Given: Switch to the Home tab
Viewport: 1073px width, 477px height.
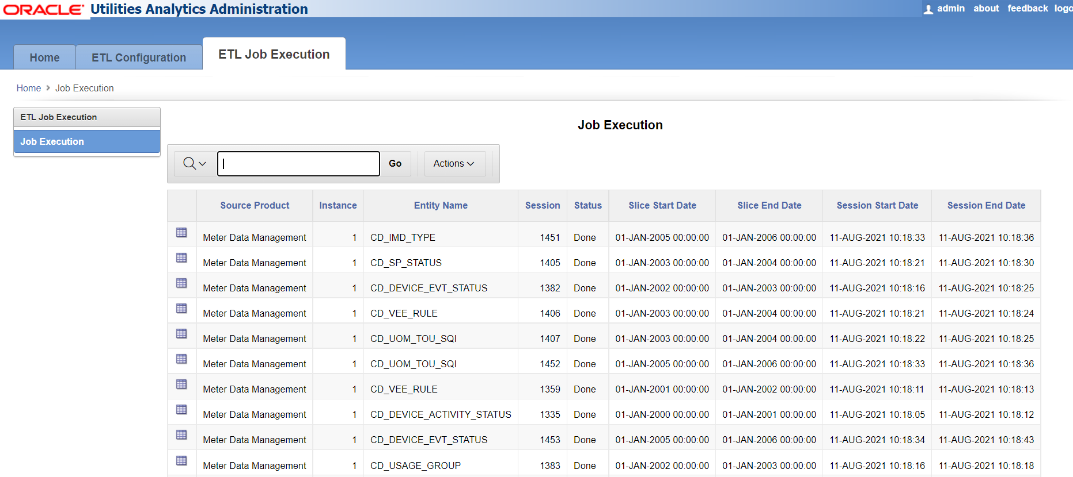Looking at the screenshot, I should [x=44, y=57].
